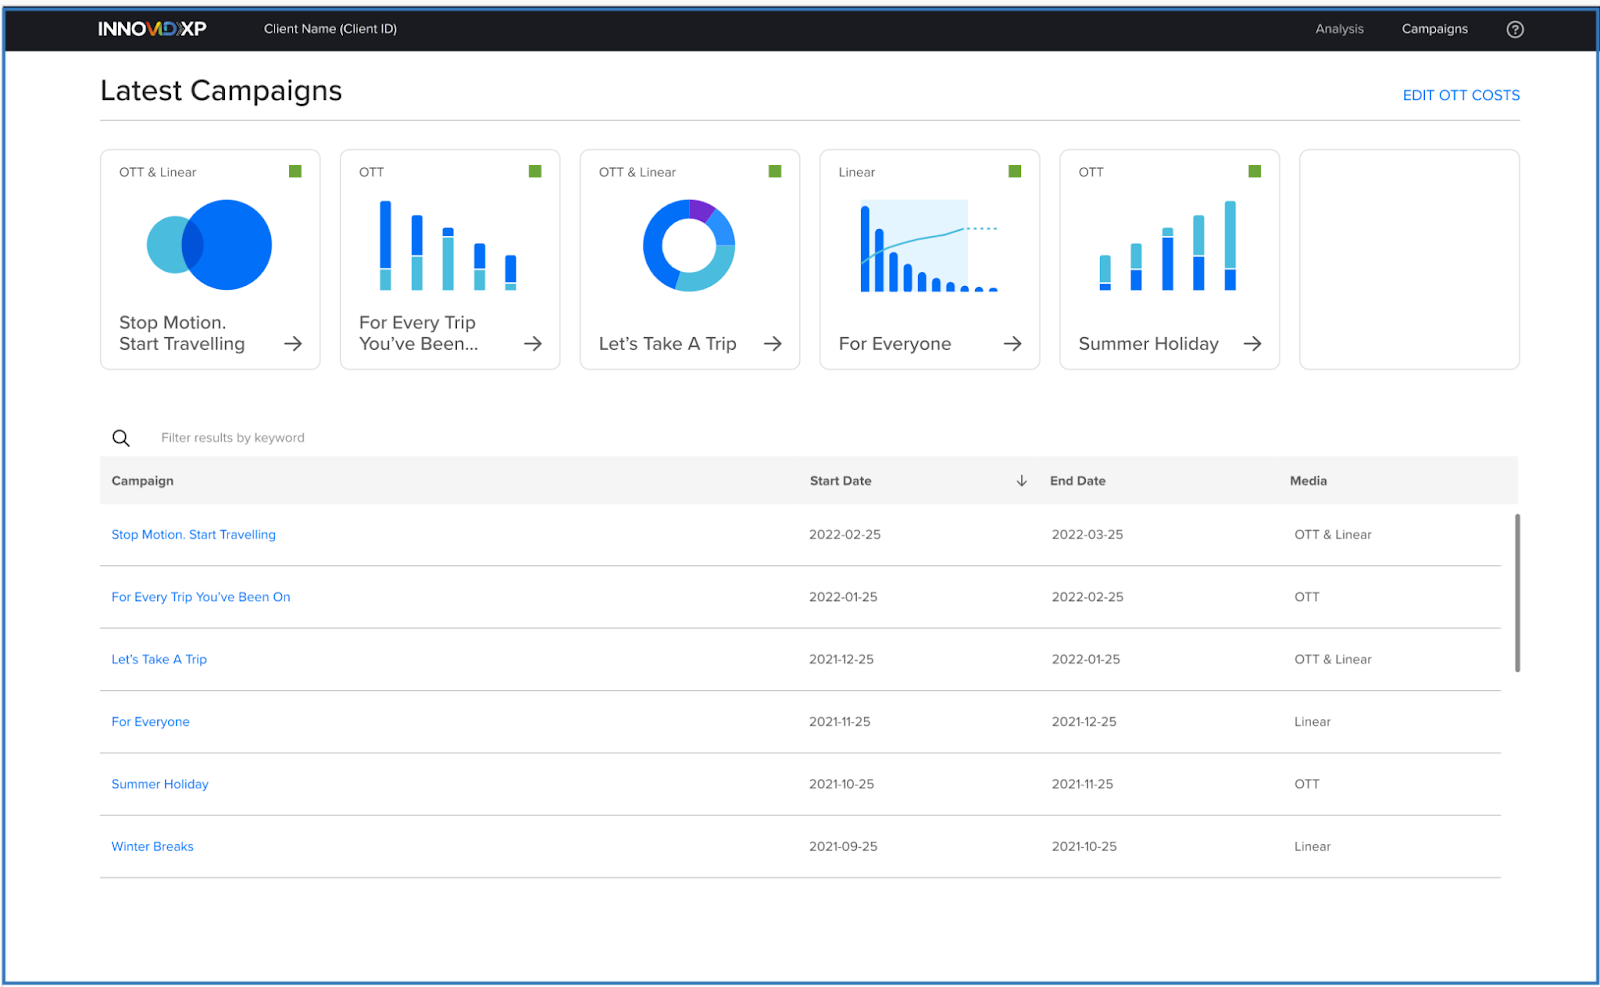
Task: Select the Campaigns menu item
Action: [1434, 29]
